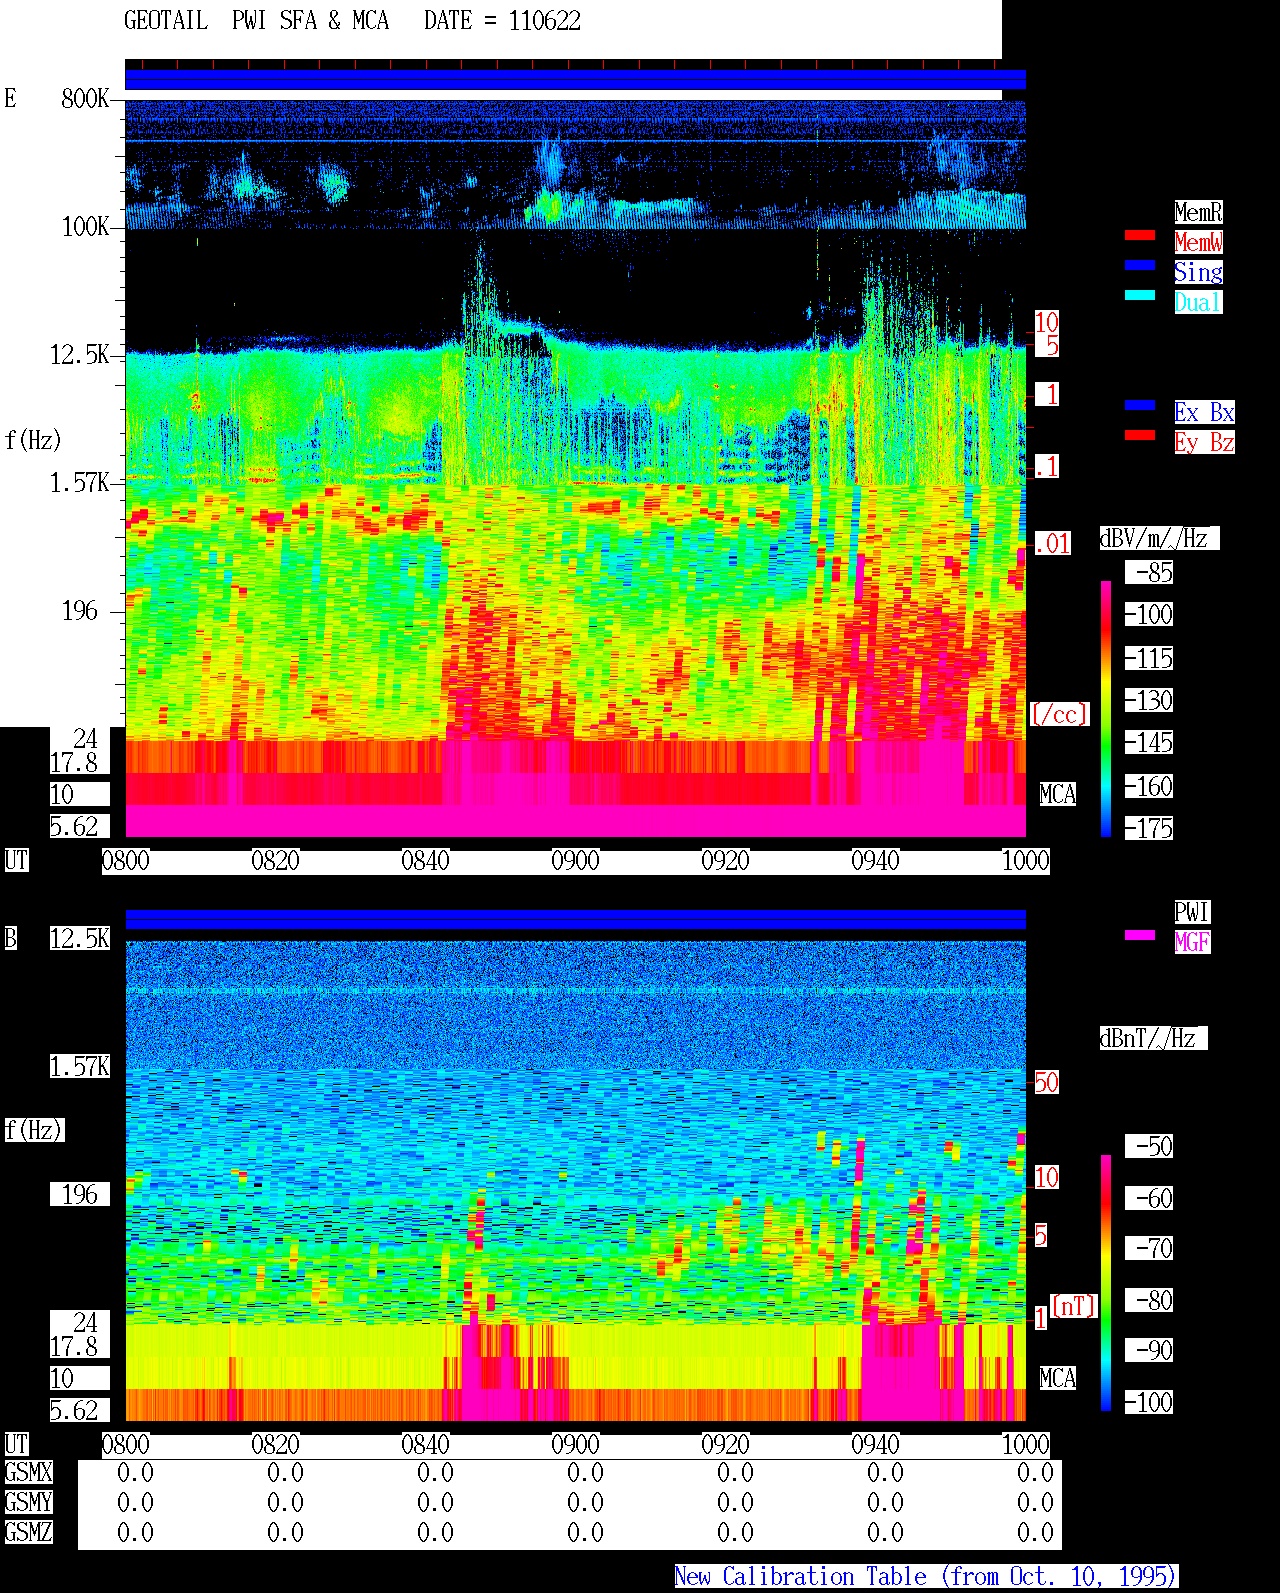
Task: Click the blue status bar above the B spectrogram
Action: pyautogui.click(x=575, y=920)
